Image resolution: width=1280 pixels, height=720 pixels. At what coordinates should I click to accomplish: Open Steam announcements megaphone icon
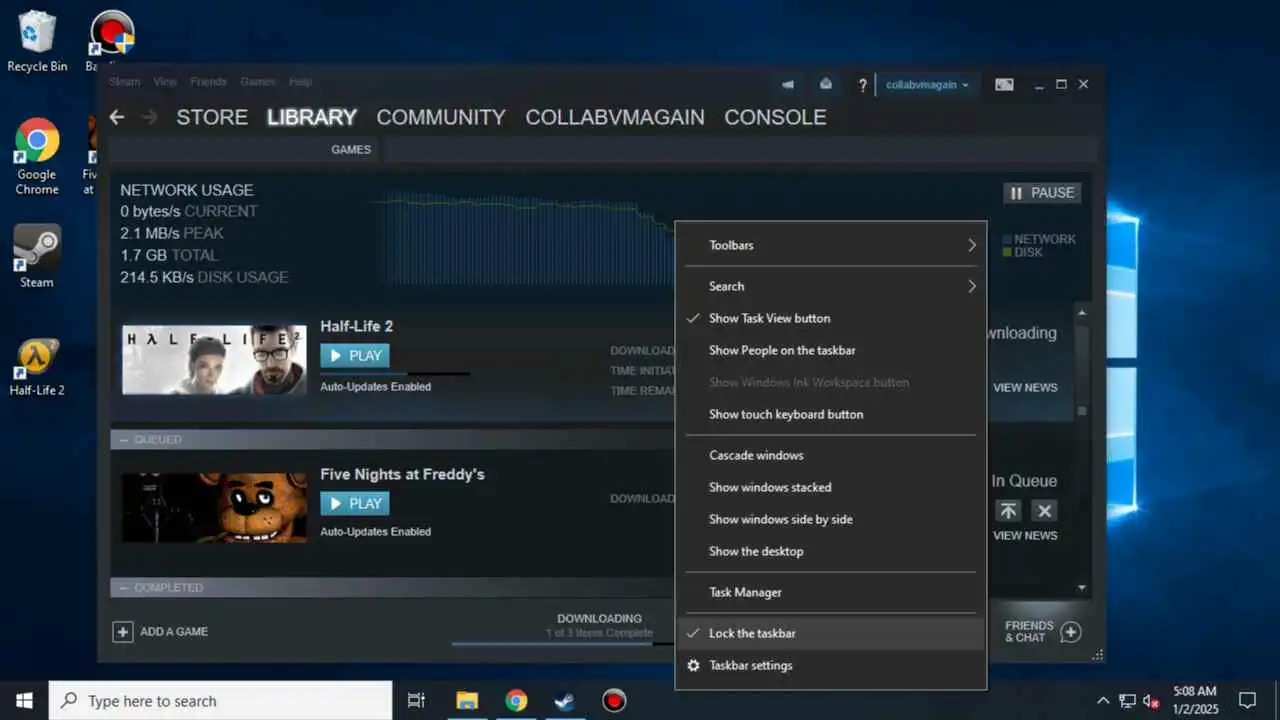click(x=788, y=85)
